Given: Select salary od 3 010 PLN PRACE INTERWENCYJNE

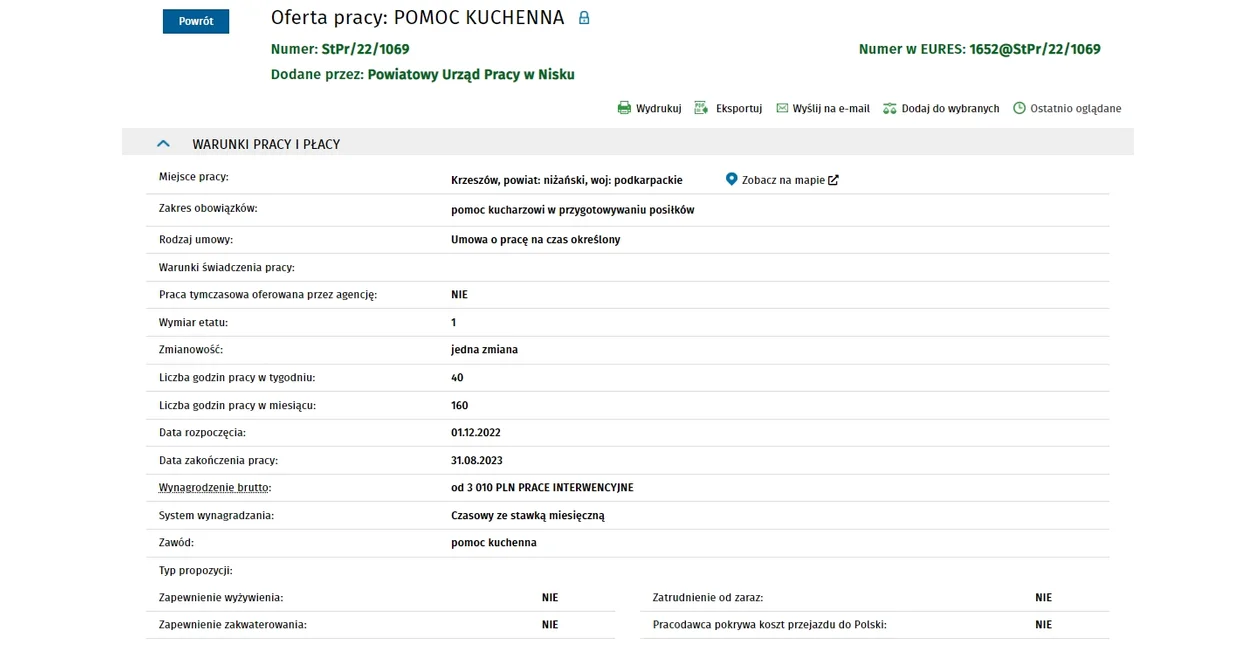Looking at the screenshot, I should pyautogui.click(x=542, y=488).
